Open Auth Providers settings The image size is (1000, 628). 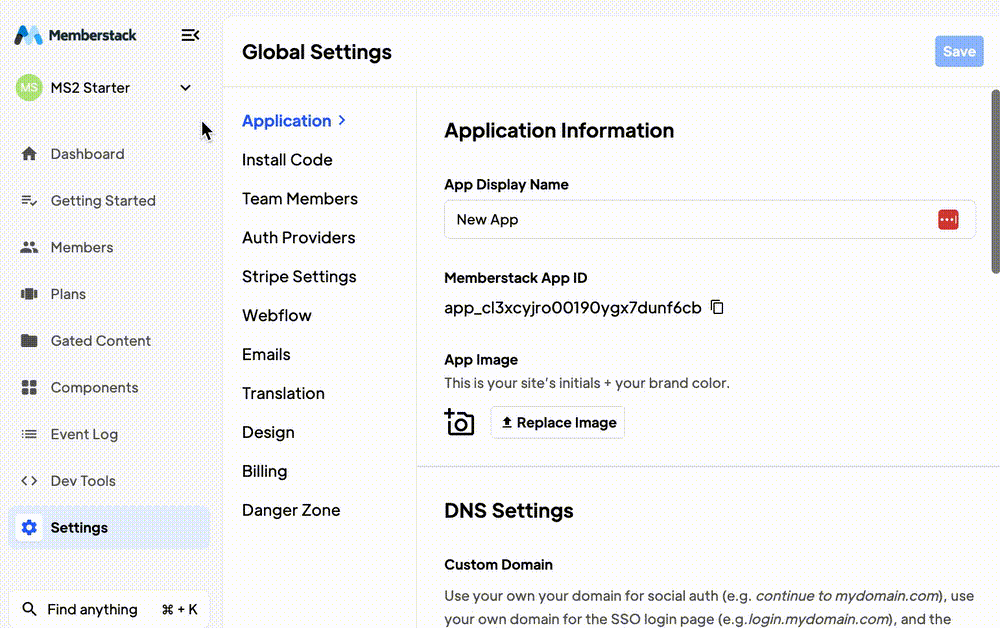tap(298, 237)
